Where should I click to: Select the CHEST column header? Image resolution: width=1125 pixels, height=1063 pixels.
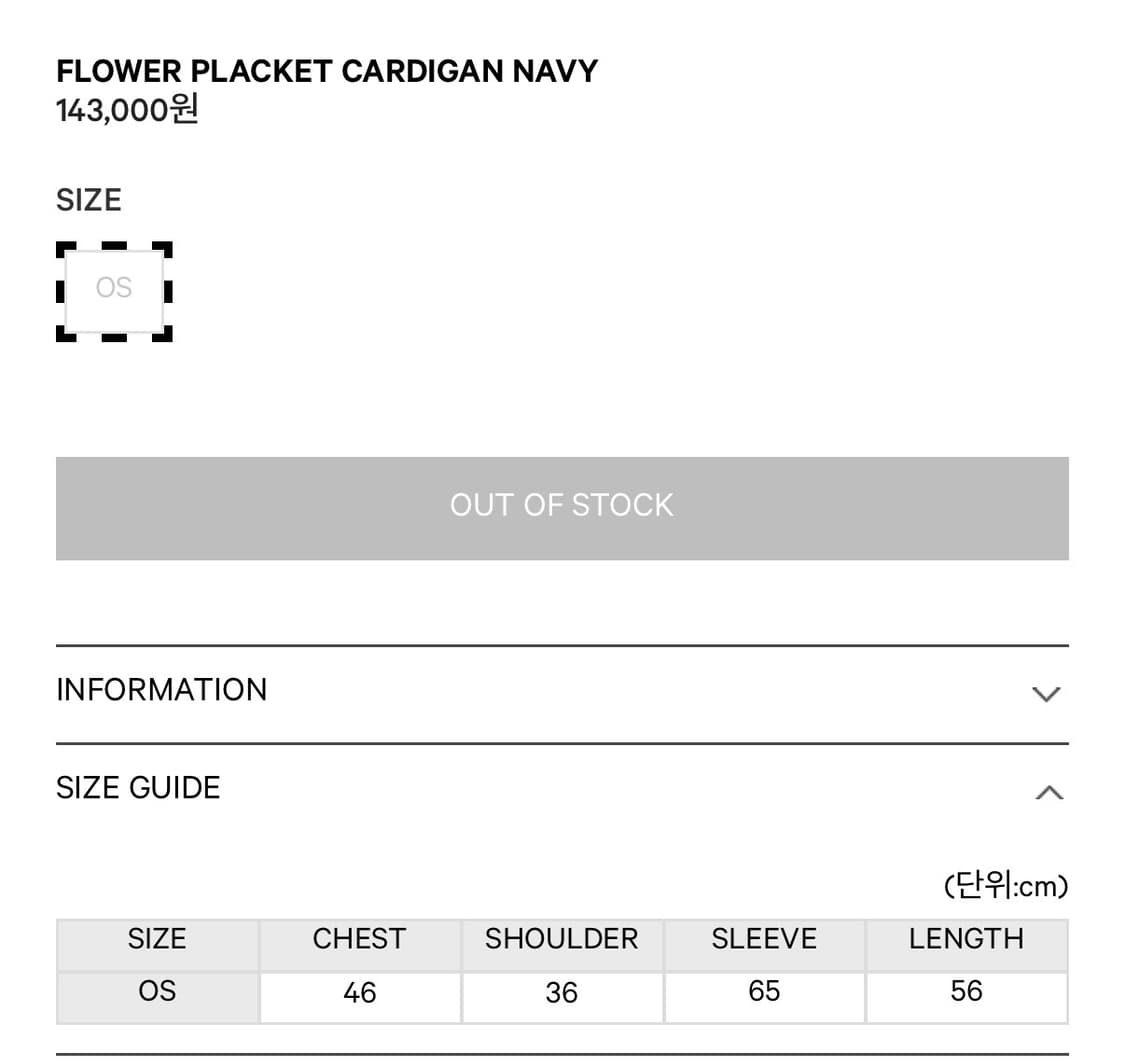pyautogui.click(x=359, y=939)
